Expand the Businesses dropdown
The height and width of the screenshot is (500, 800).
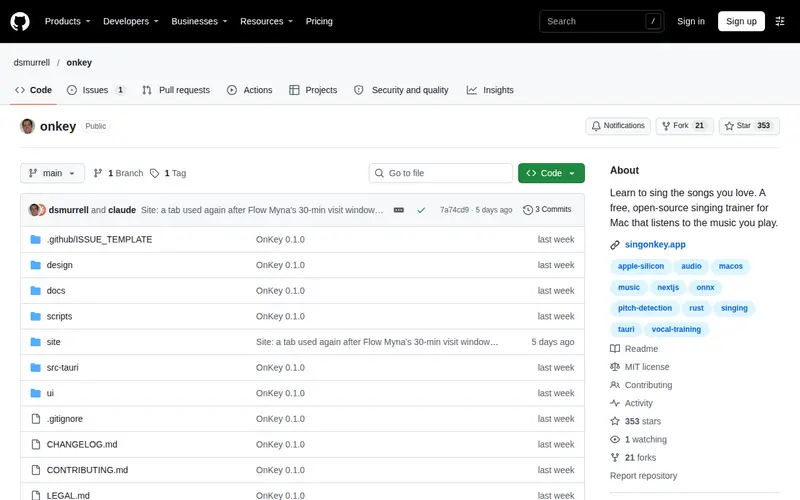199,21
